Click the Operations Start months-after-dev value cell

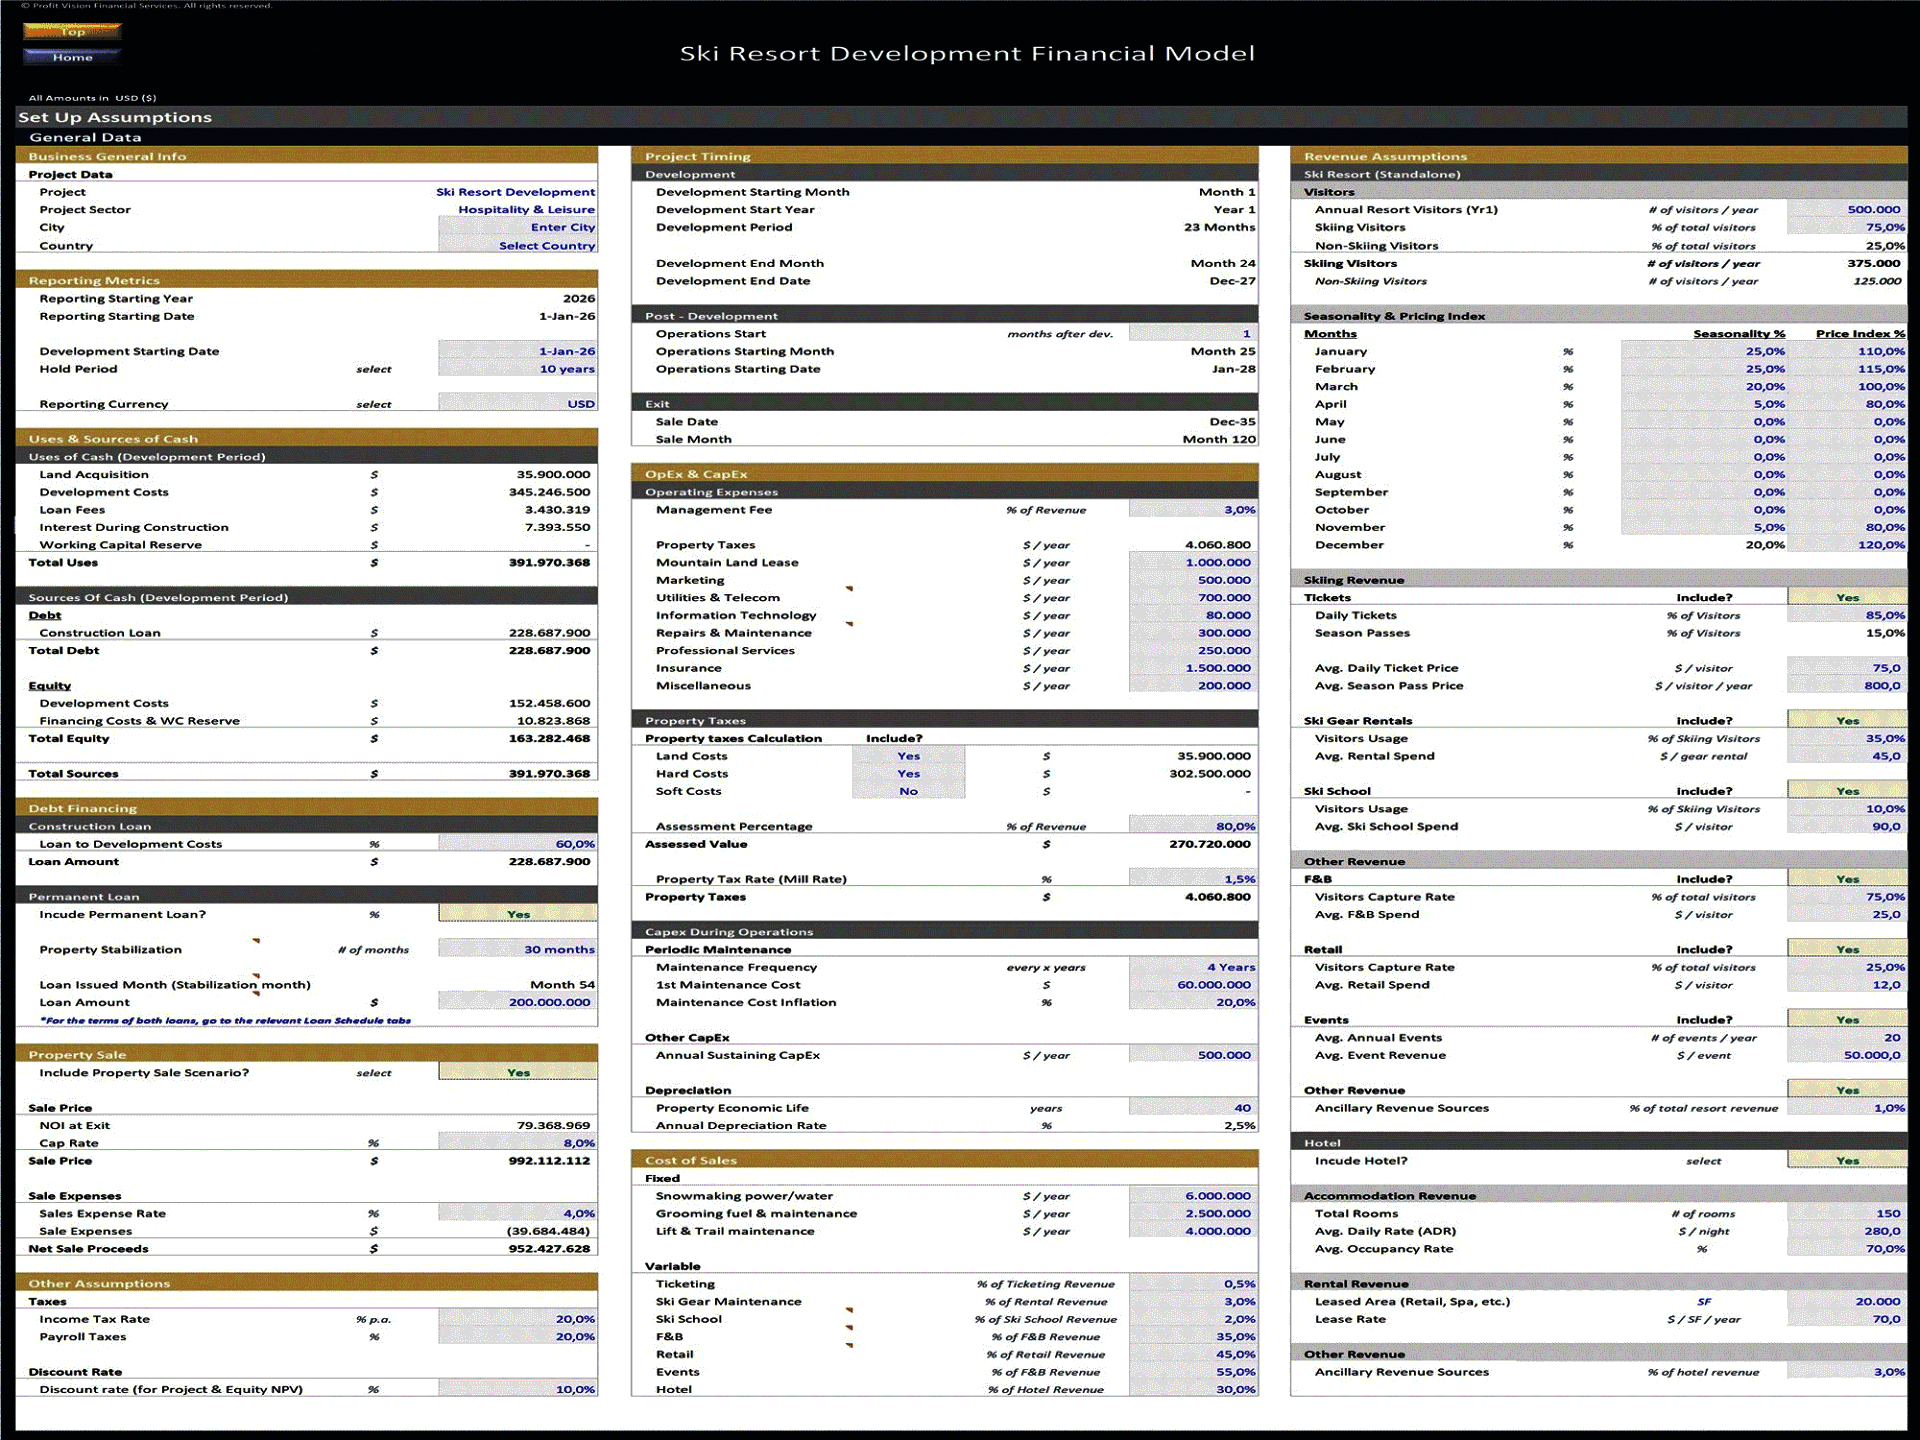1193,334
